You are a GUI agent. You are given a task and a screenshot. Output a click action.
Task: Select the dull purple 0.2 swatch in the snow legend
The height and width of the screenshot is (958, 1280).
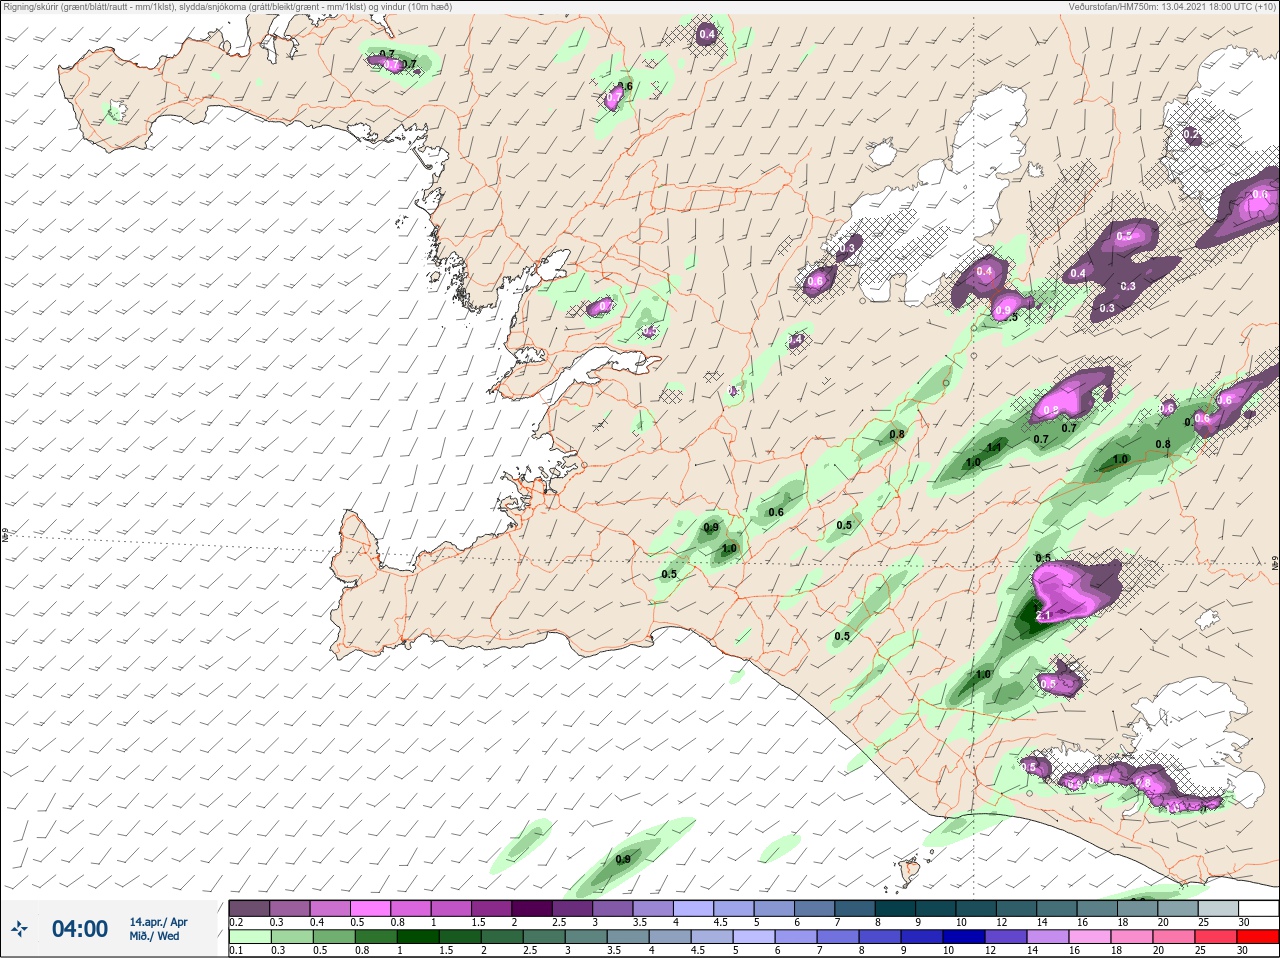tap(249, 907)
